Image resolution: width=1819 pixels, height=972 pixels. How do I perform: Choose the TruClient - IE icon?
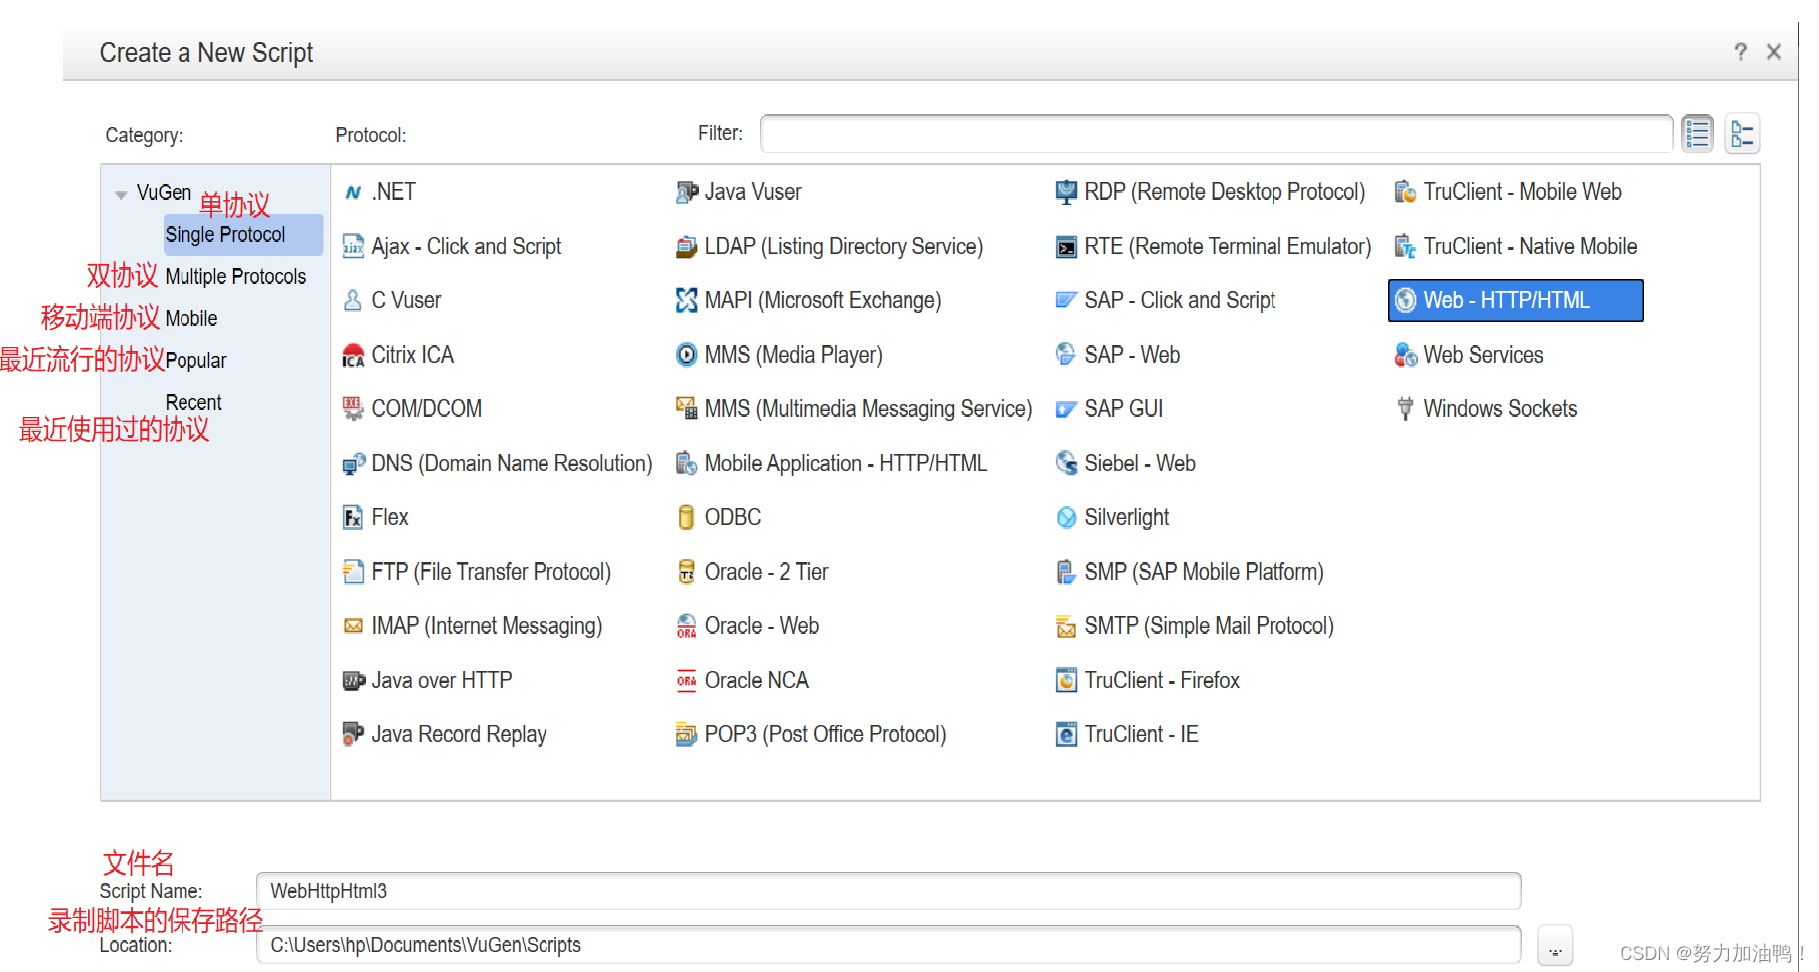point(1066,734)
